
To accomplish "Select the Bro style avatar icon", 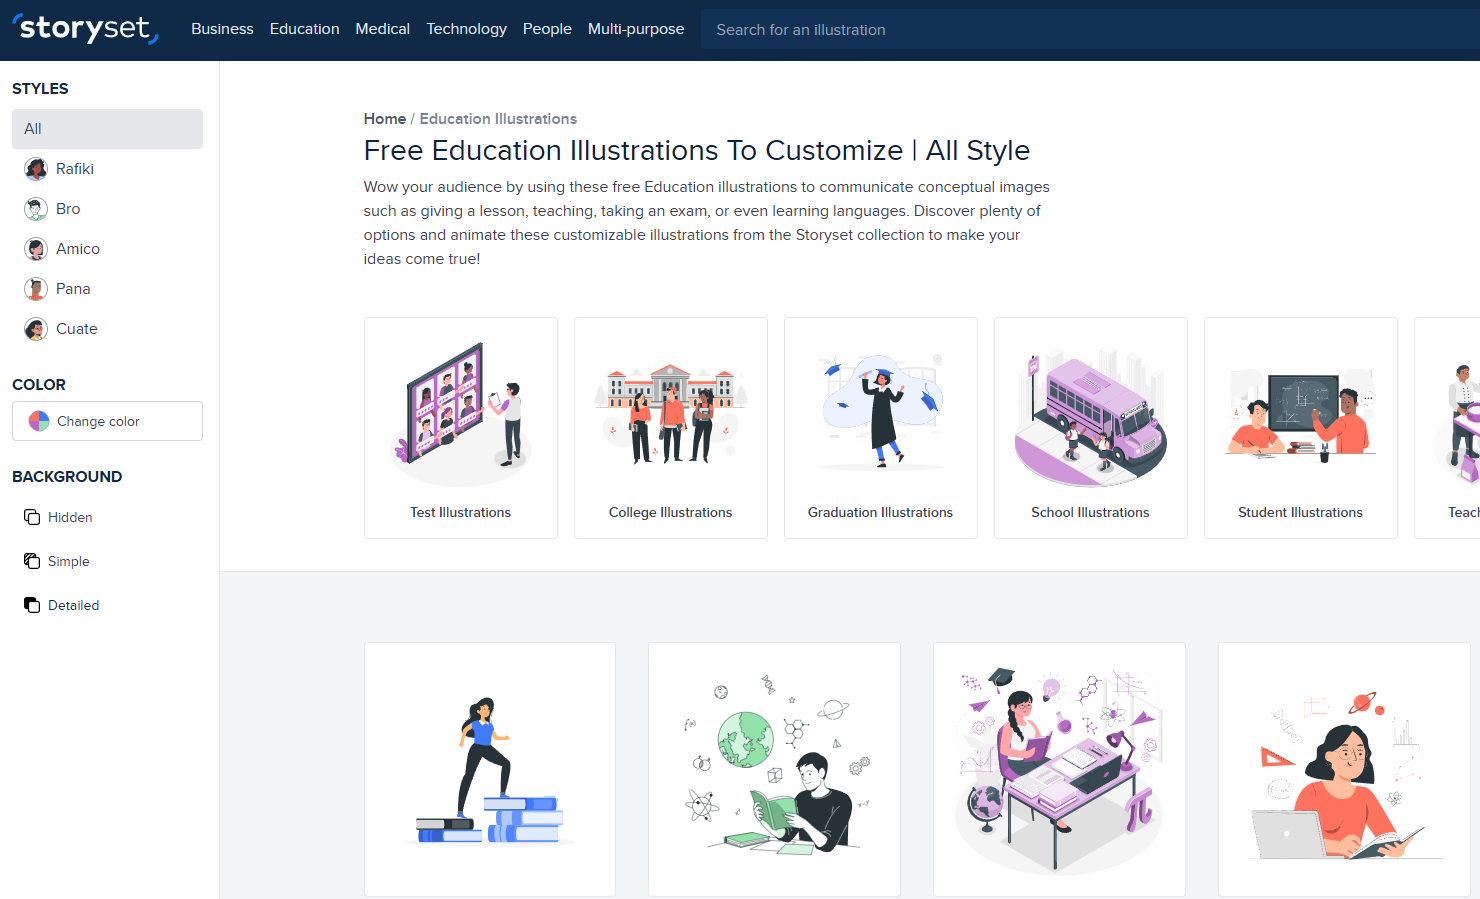I will (36, 209).
